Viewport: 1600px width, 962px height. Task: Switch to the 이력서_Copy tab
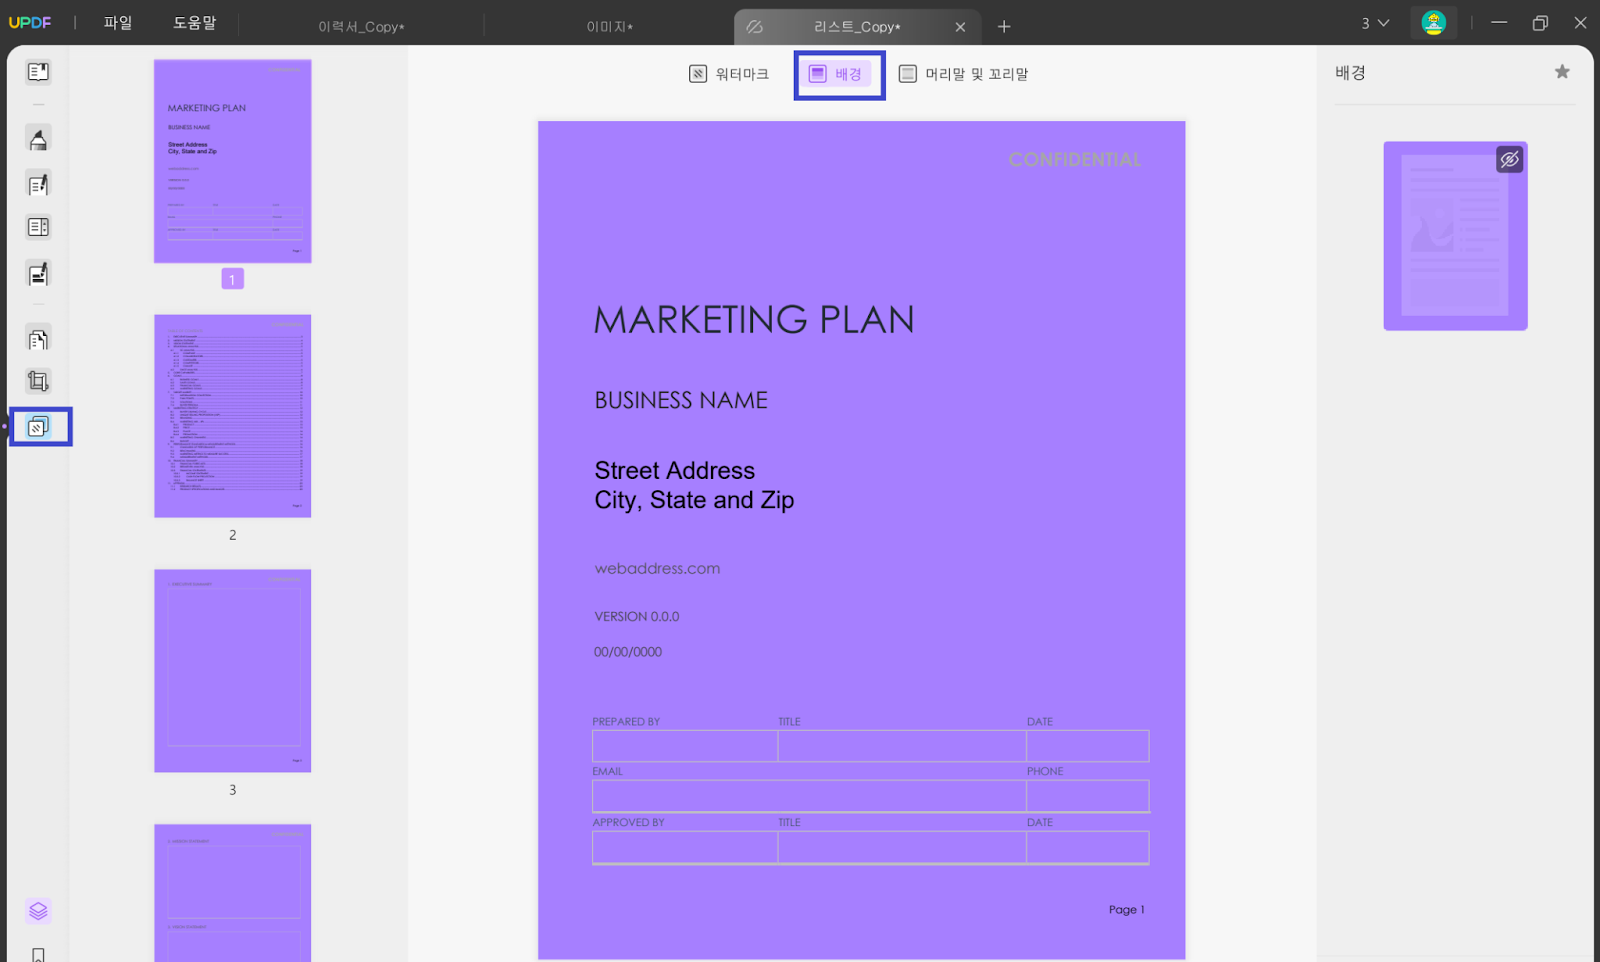pyautogui.click(x=361, y=27)
